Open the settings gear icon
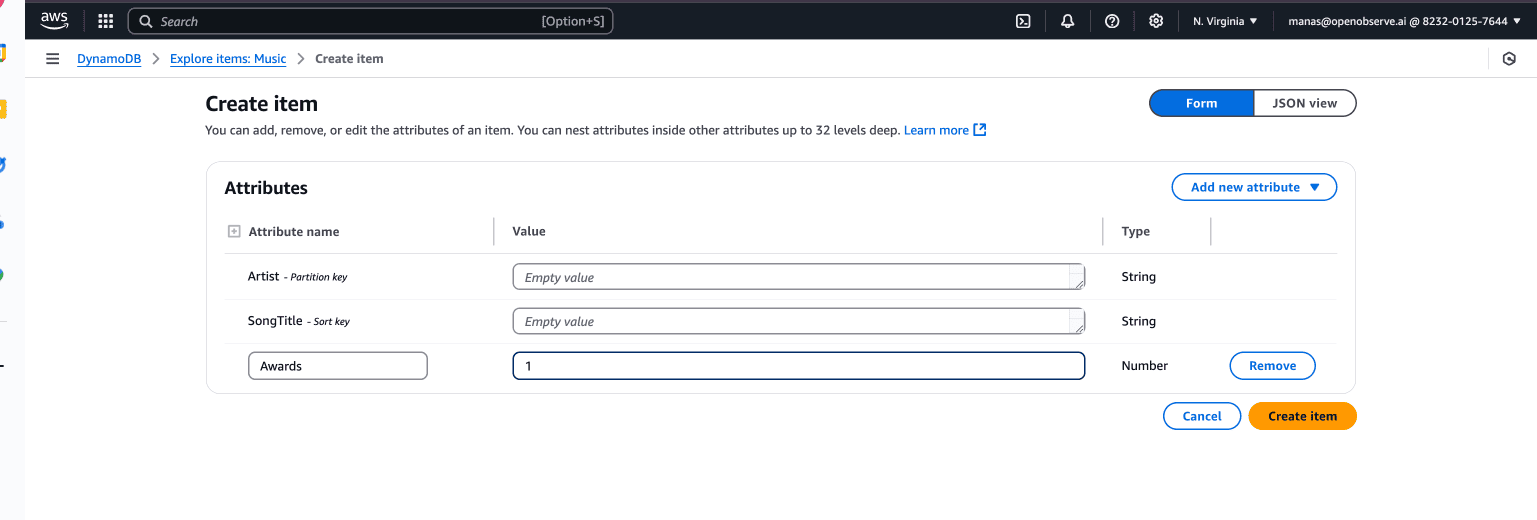1537x520 pixels. pyautogui.click(x=1156, y=21)
